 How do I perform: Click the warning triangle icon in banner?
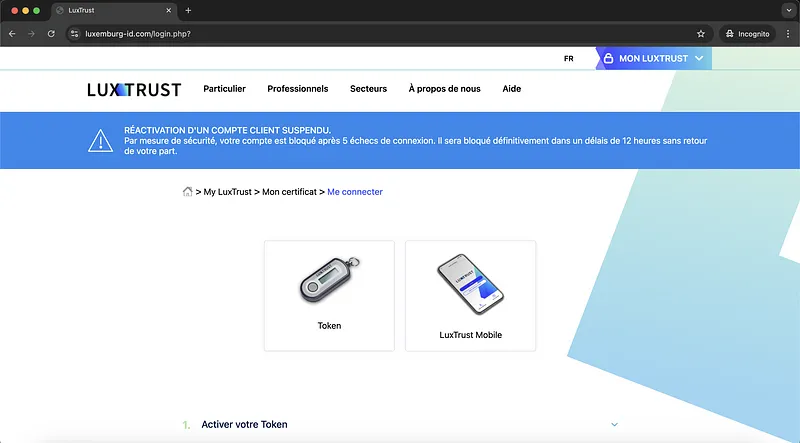[x=101, y=140]
